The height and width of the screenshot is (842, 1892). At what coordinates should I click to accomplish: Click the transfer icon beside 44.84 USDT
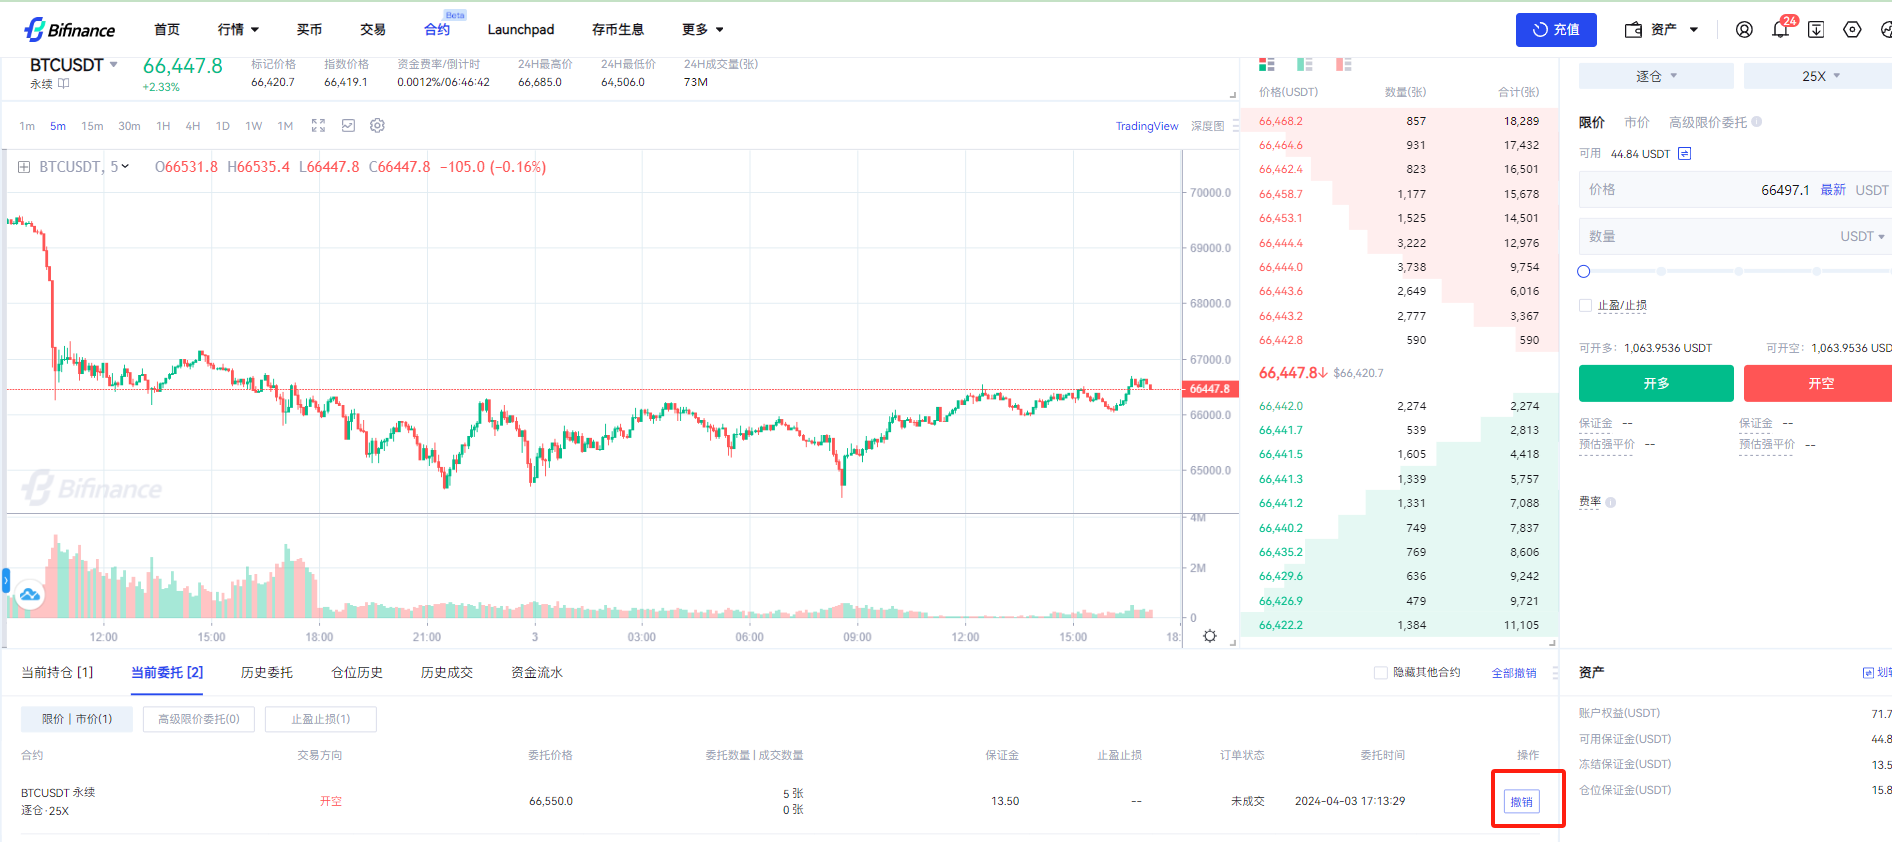[1684, 154]
